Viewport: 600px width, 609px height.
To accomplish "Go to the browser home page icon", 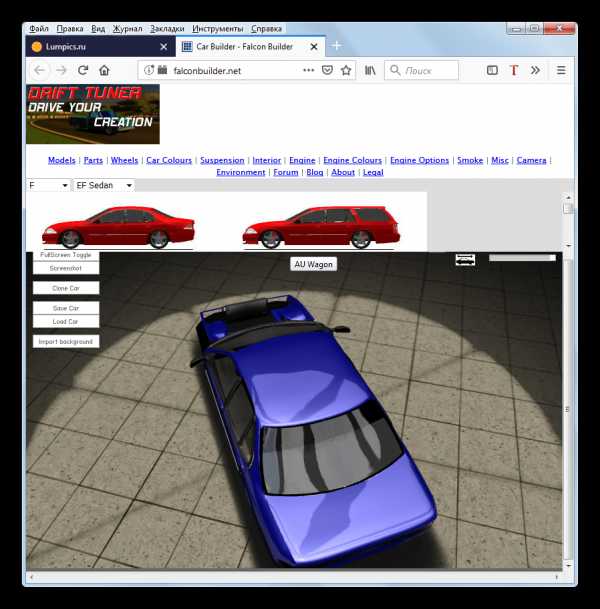I will [x=105, y=70].
